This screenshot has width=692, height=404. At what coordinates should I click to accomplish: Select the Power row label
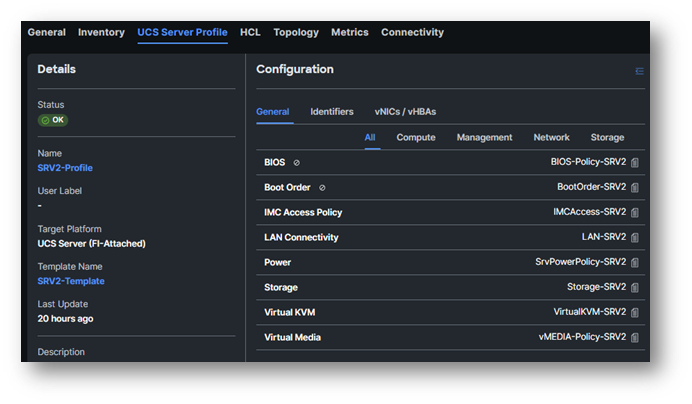click(x=278, y=263)
